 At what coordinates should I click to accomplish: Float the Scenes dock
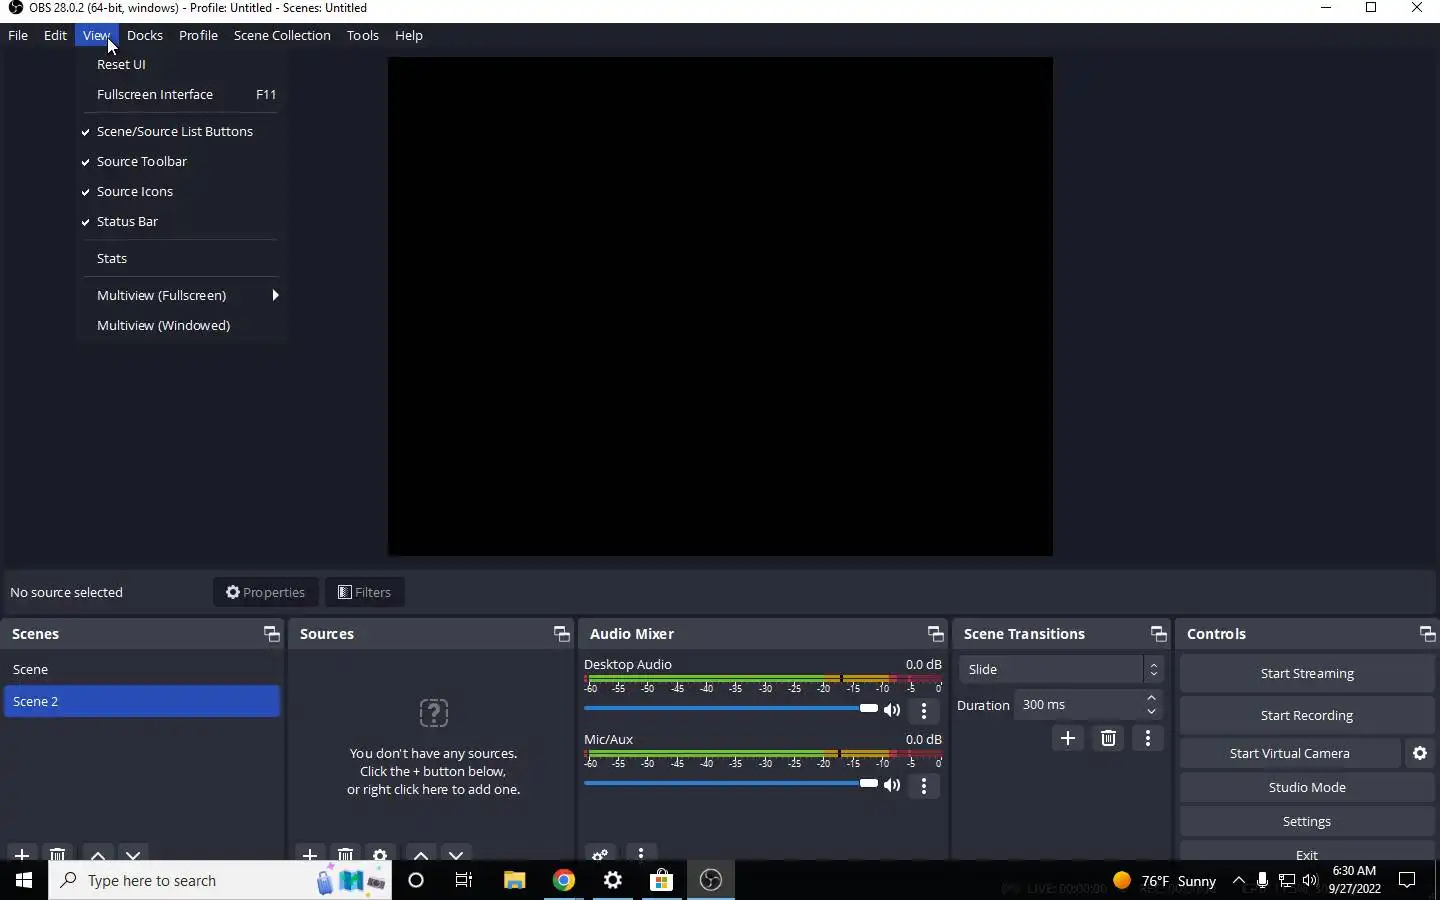pyautogui.click(x=271, y=634)
